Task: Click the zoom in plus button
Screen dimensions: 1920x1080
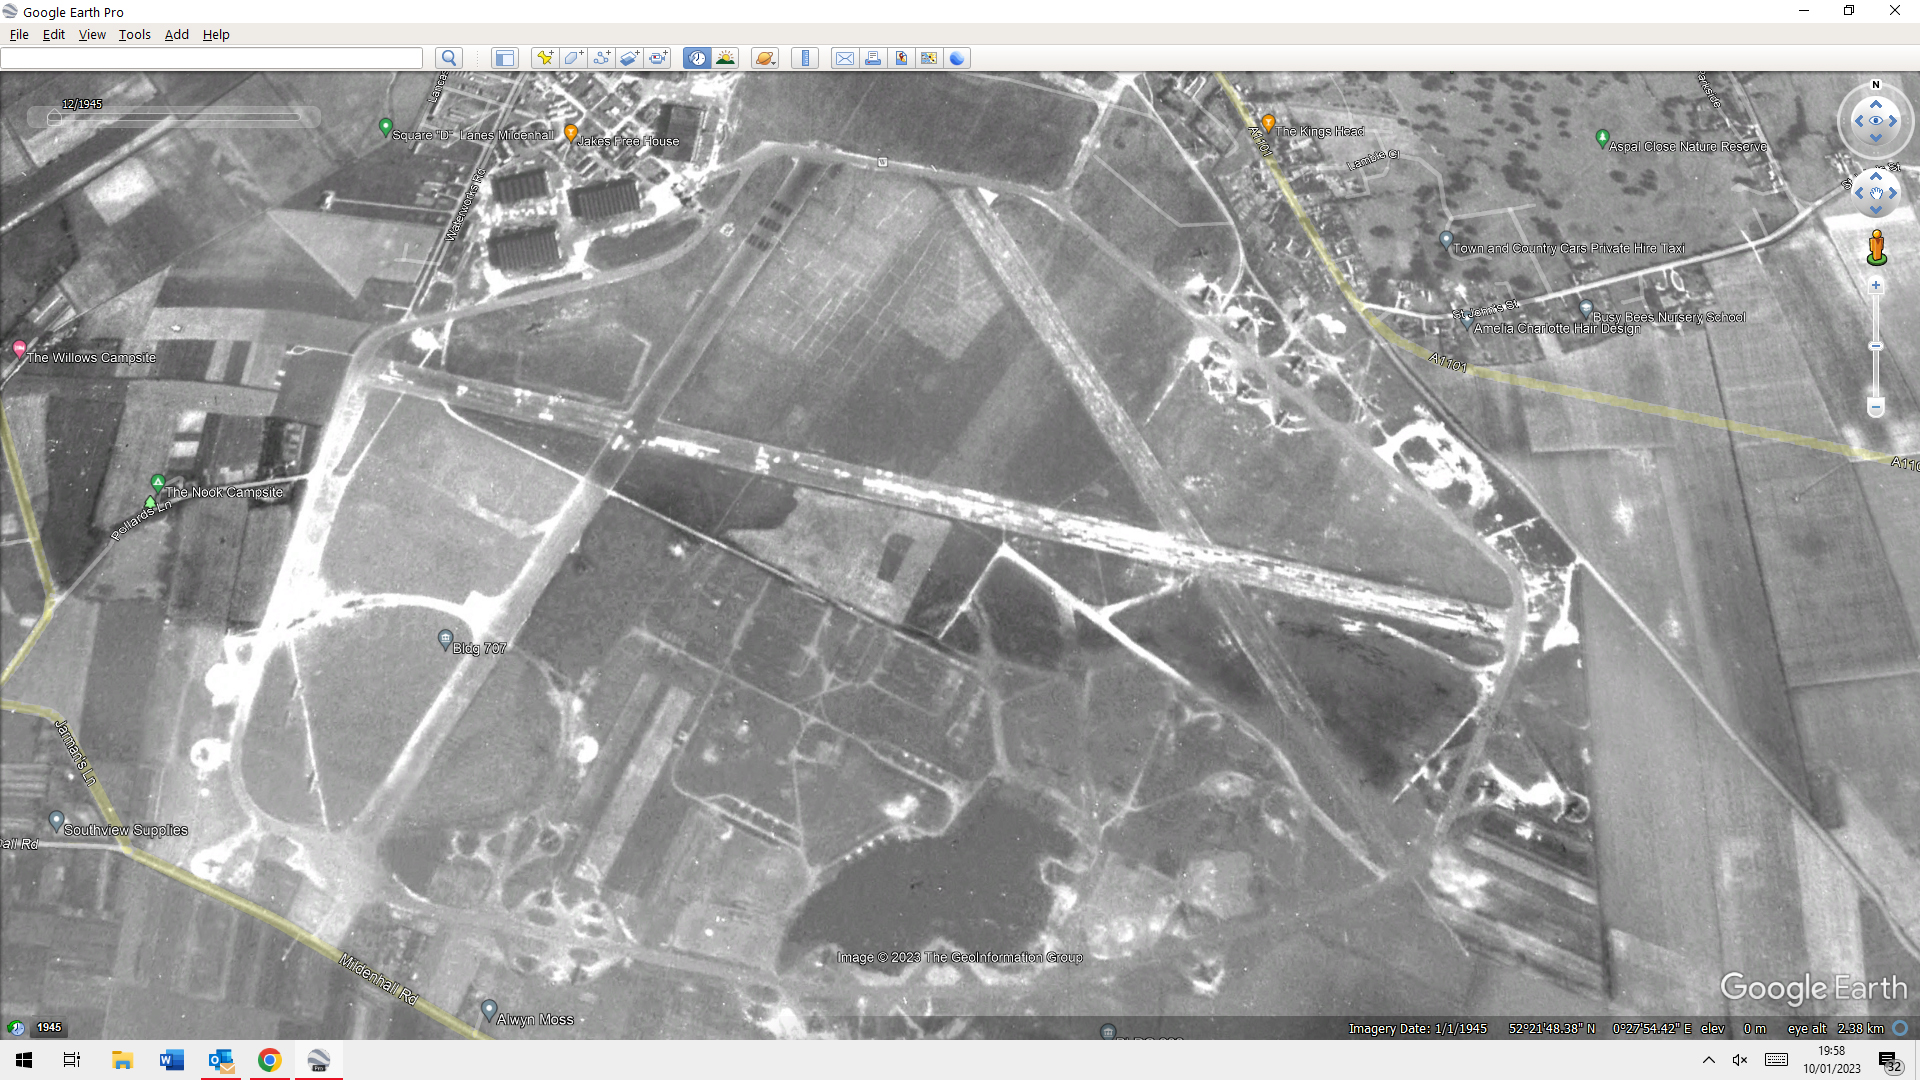Action: (x=1876, y=286)
